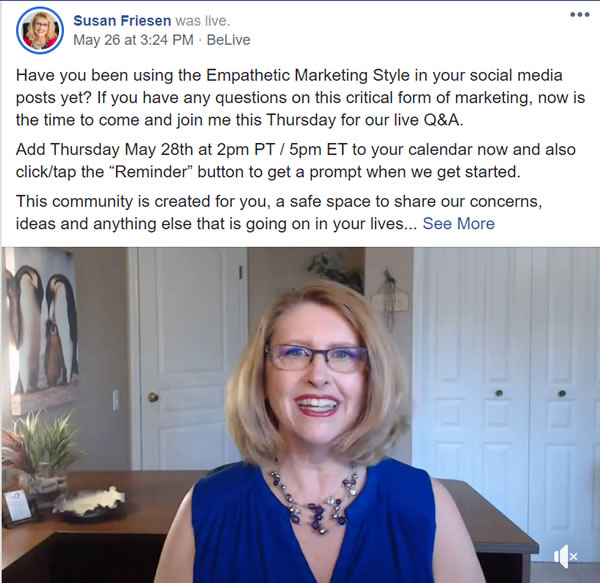Open the May 26 timestamp link
The width and height of the screenshot is (600, 583).
[x=134, y=40]
